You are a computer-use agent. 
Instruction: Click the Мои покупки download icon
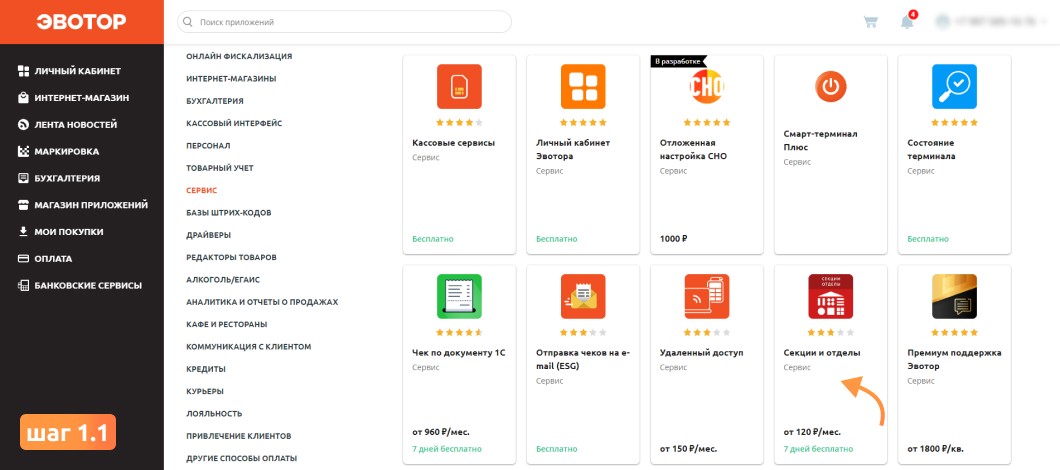coord(23,232)
